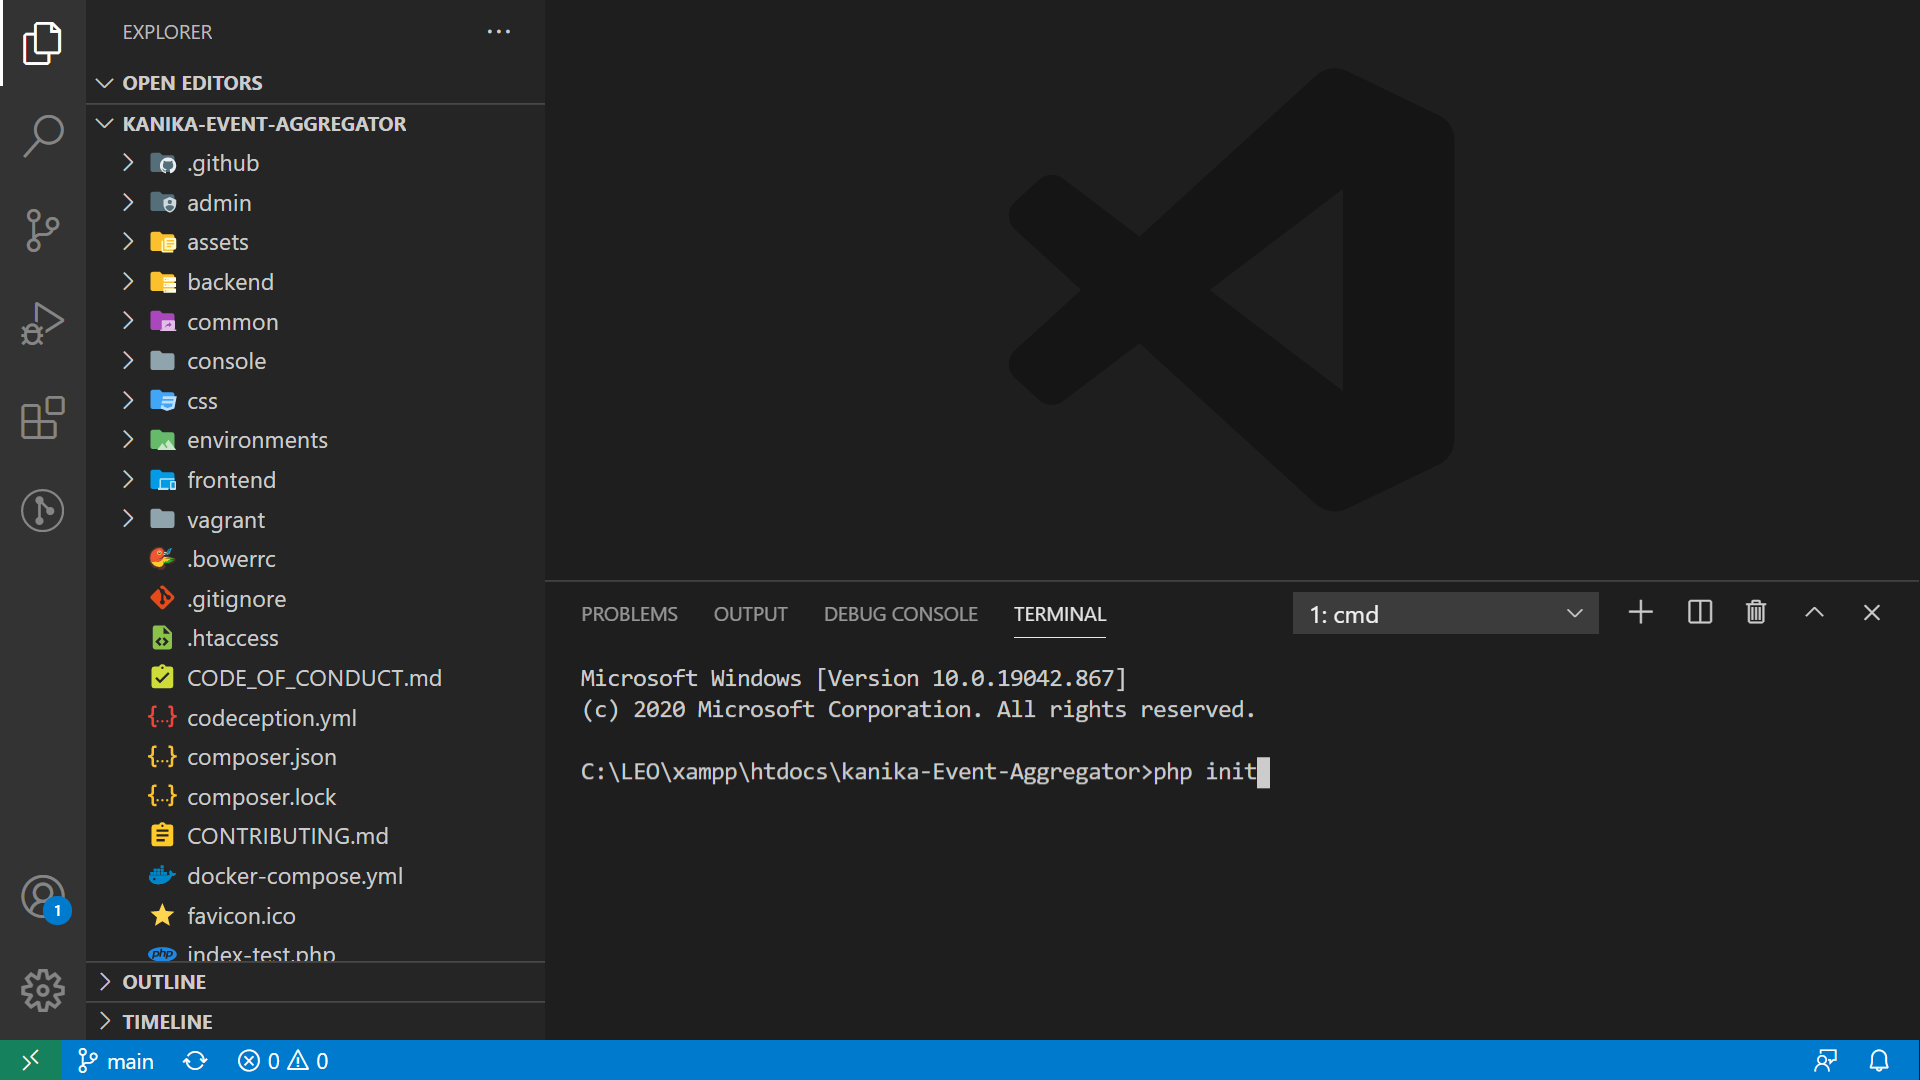
Task: Open the remote window indicator in status bar
Action: coord(30,1060)
